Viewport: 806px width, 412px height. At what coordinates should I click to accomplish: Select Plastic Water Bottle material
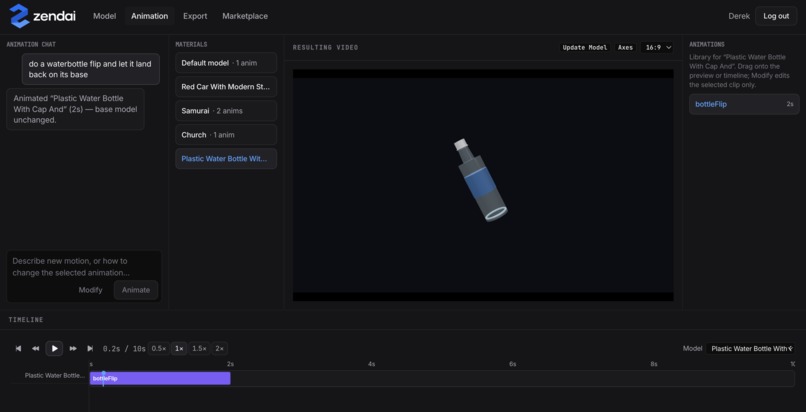pyautogui.click(x=226, y=159)
